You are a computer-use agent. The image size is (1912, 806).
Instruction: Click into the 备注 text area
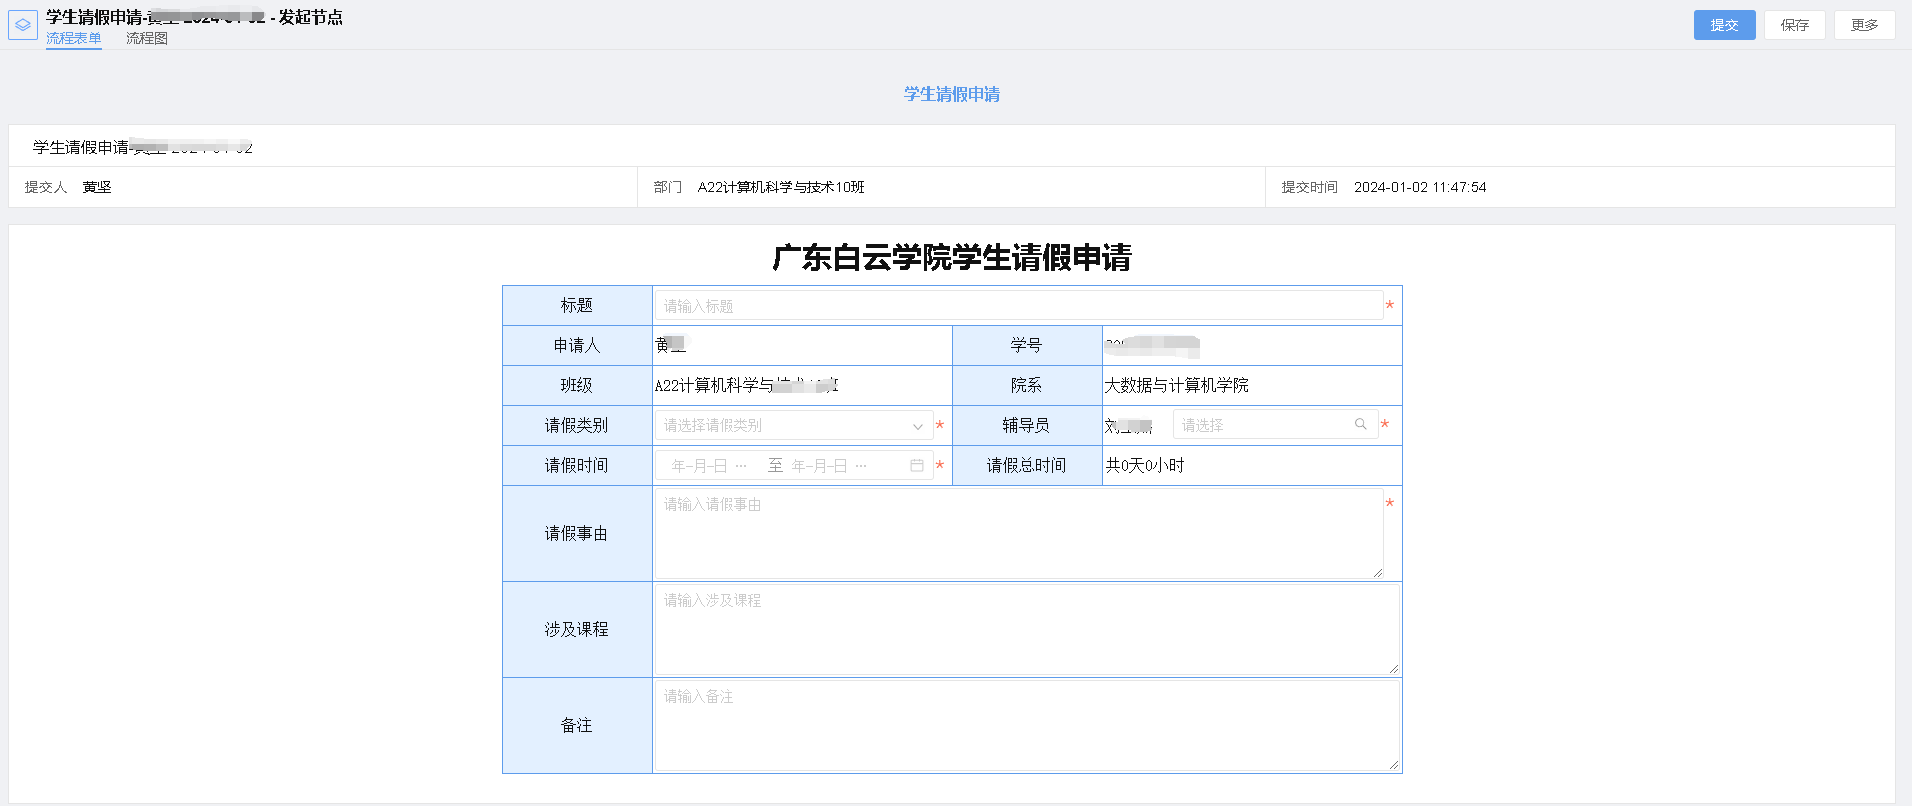[1026, 726]
